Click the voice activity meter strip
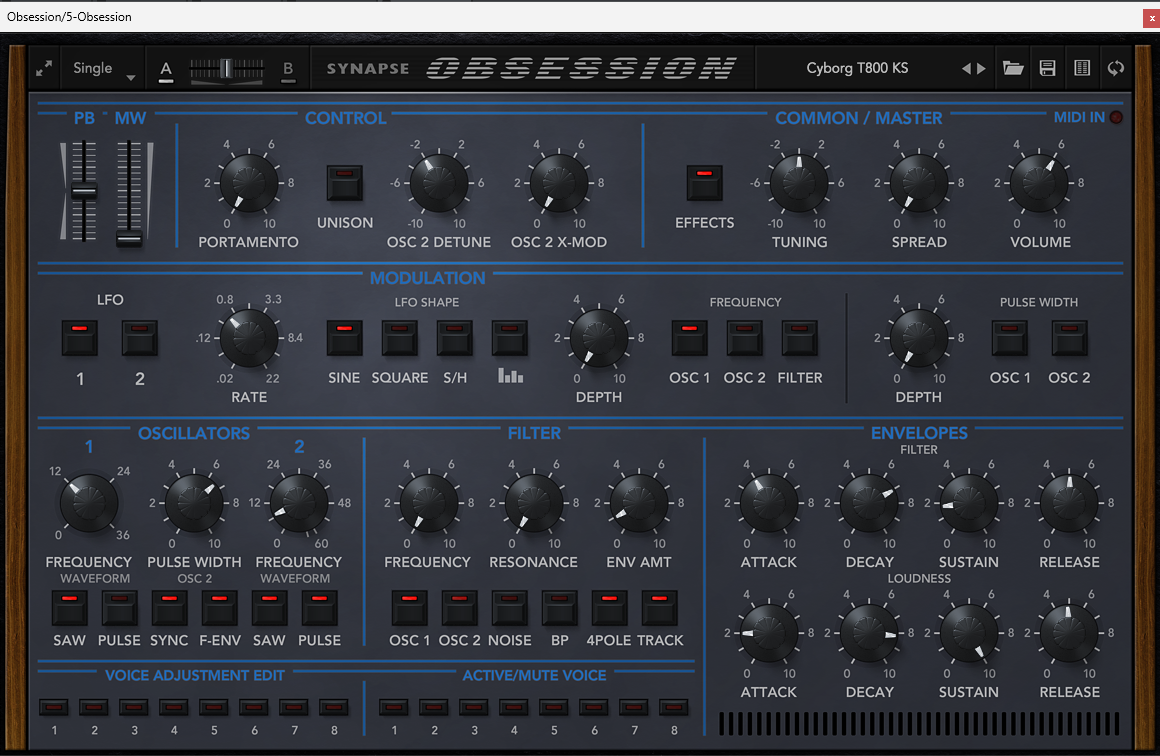Screen dimensions: 1160x756 point(919,723)
